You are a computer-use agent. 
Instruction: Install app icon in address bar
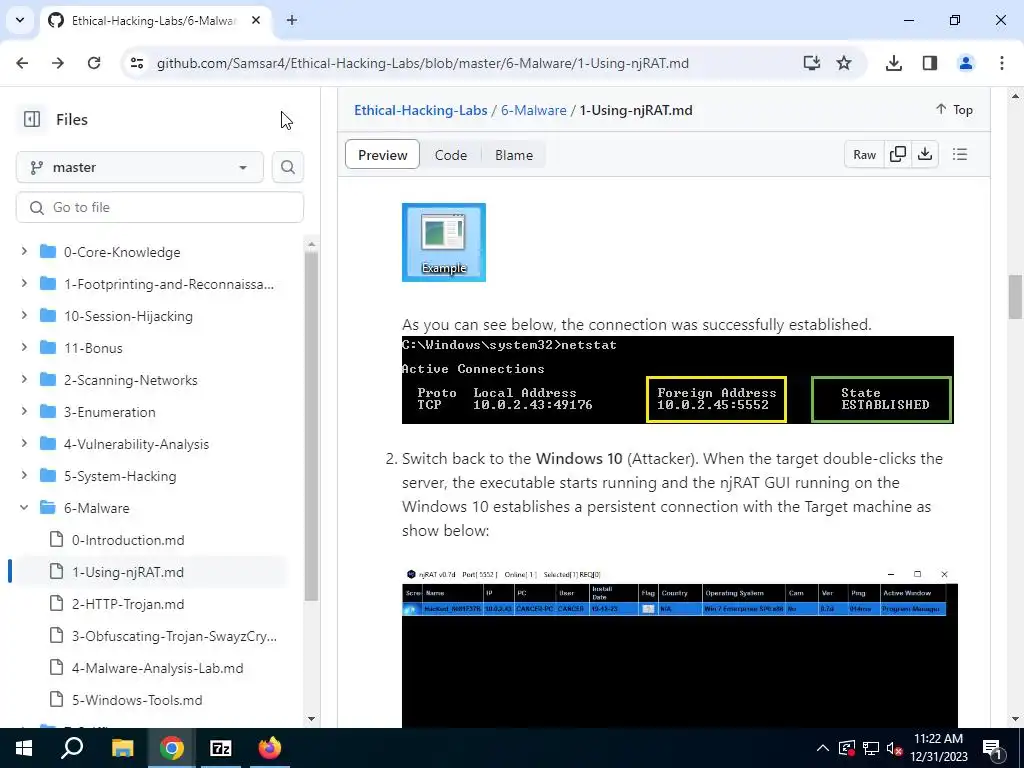812,63
